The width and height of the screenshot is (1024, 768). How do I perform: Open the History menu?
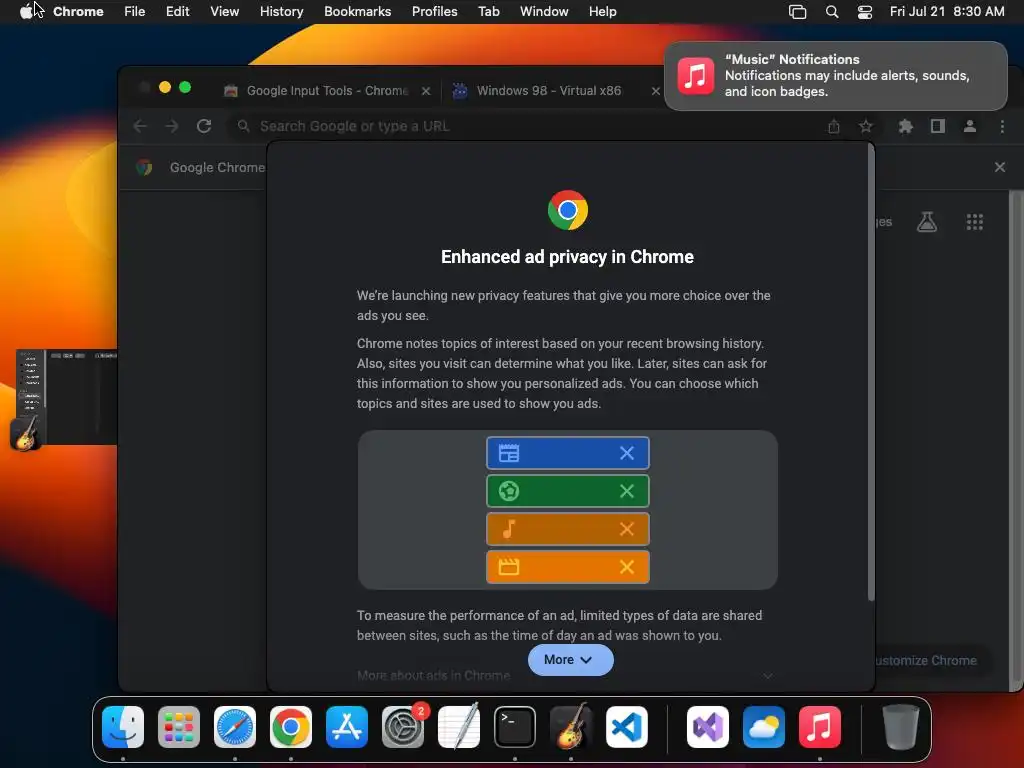(281, 12)
